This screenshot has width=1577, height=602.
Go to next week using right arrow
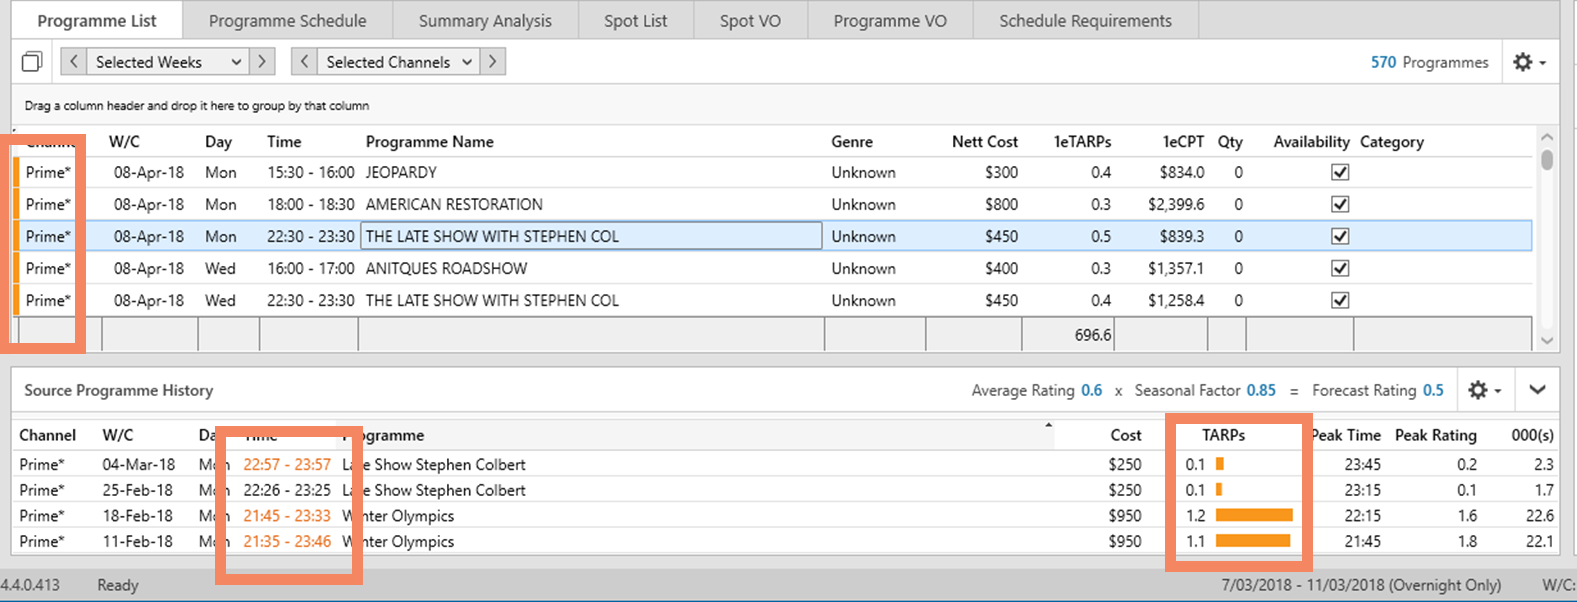coord(262,62)
